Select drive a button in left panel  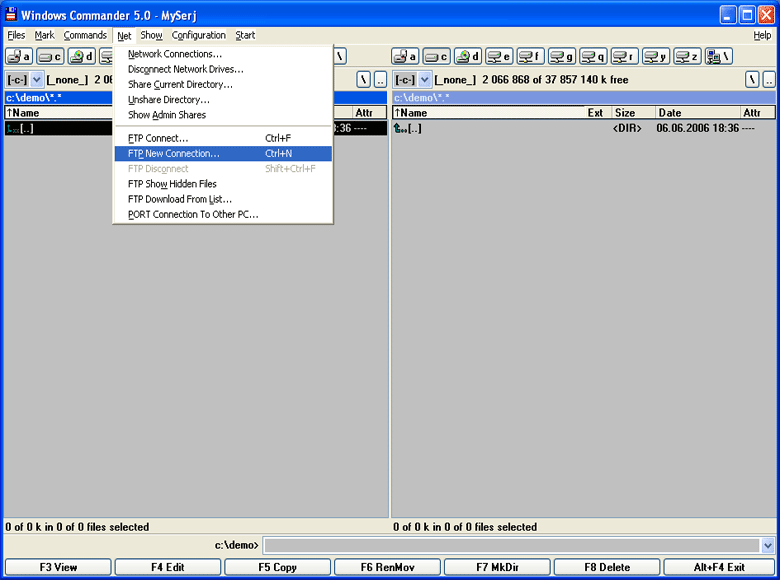tap(19, 56)
